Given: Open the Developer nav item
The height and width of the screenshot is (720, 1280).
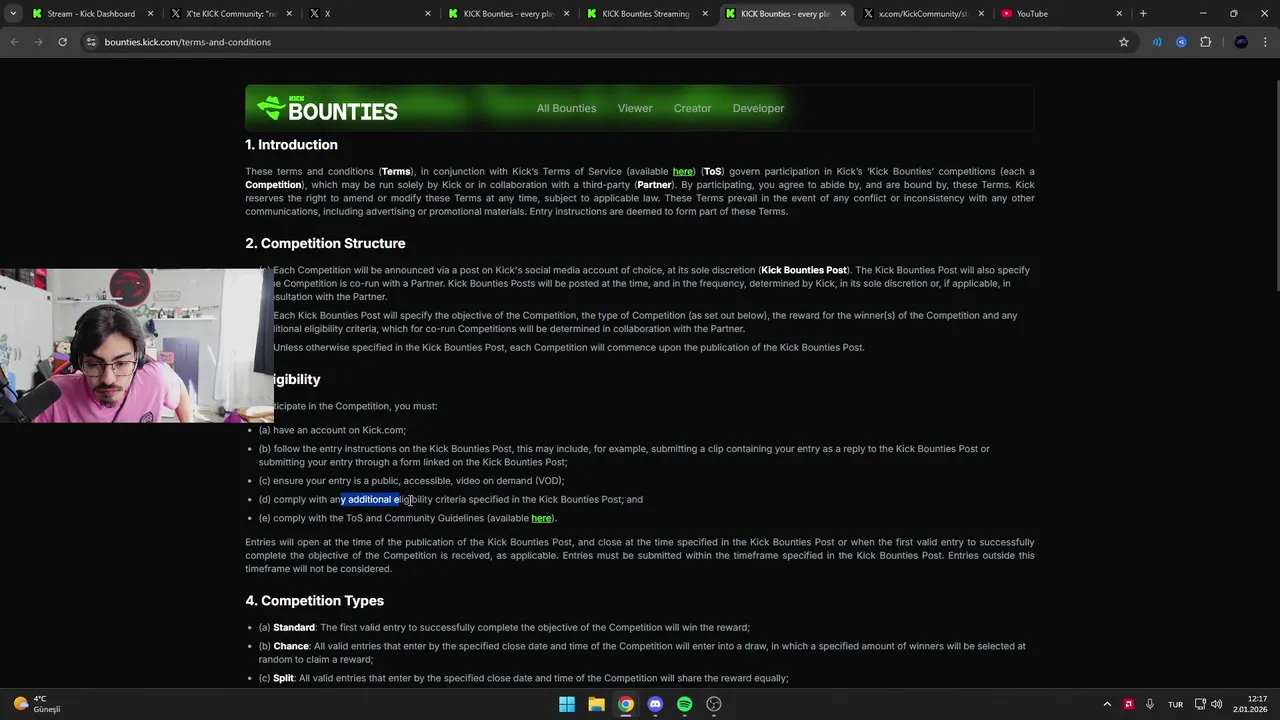Looking at the screenshot, I should click(758, 108).
